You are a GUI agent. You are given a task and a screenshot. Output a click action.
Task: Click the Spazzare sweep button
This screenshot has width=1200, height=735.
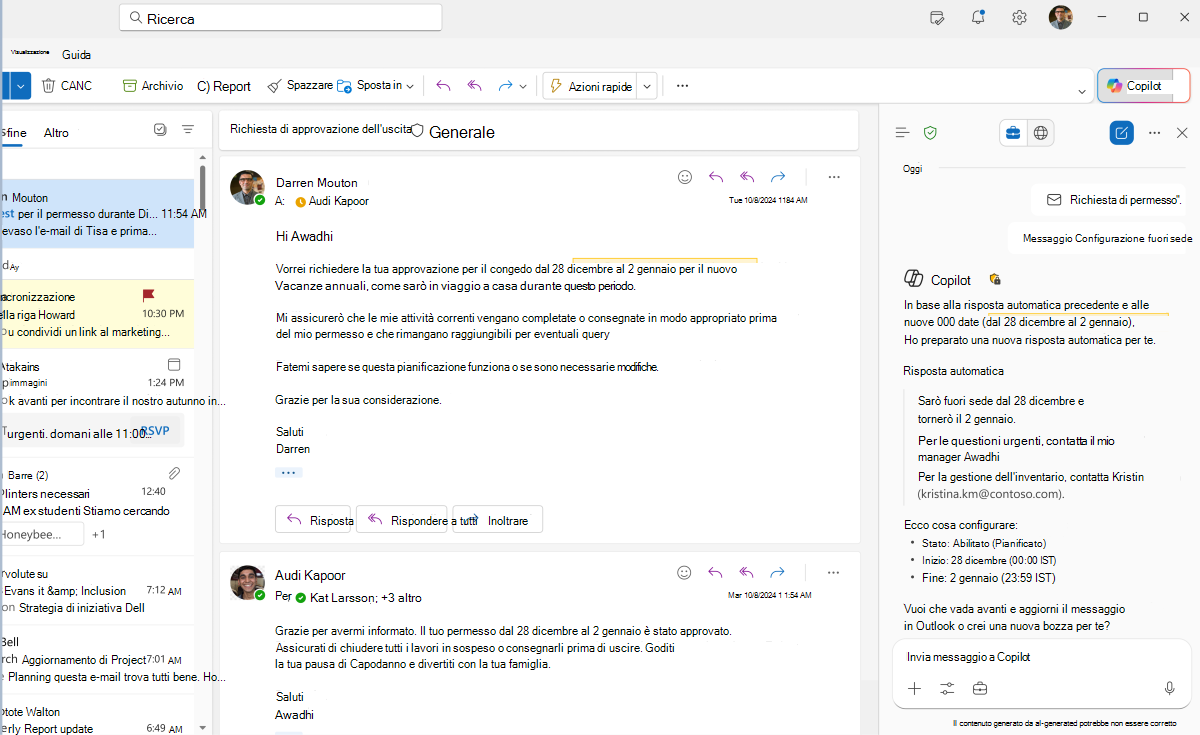300,86
